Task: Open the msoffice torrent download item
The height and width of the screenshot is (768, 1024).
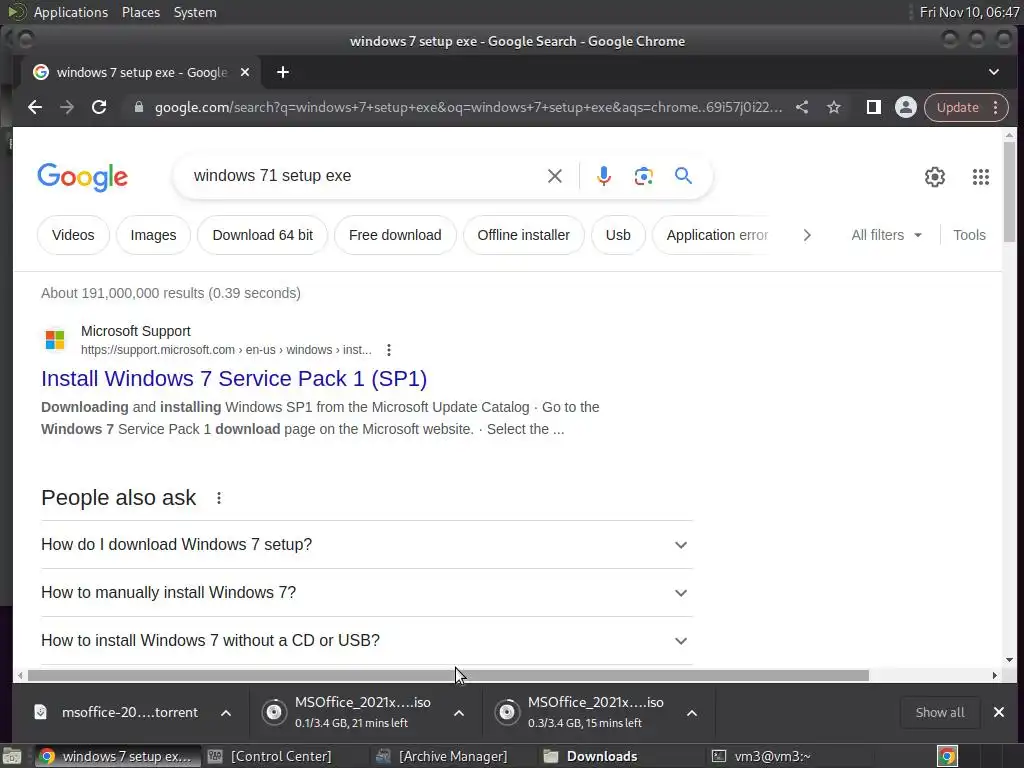Action: (118, 712)
